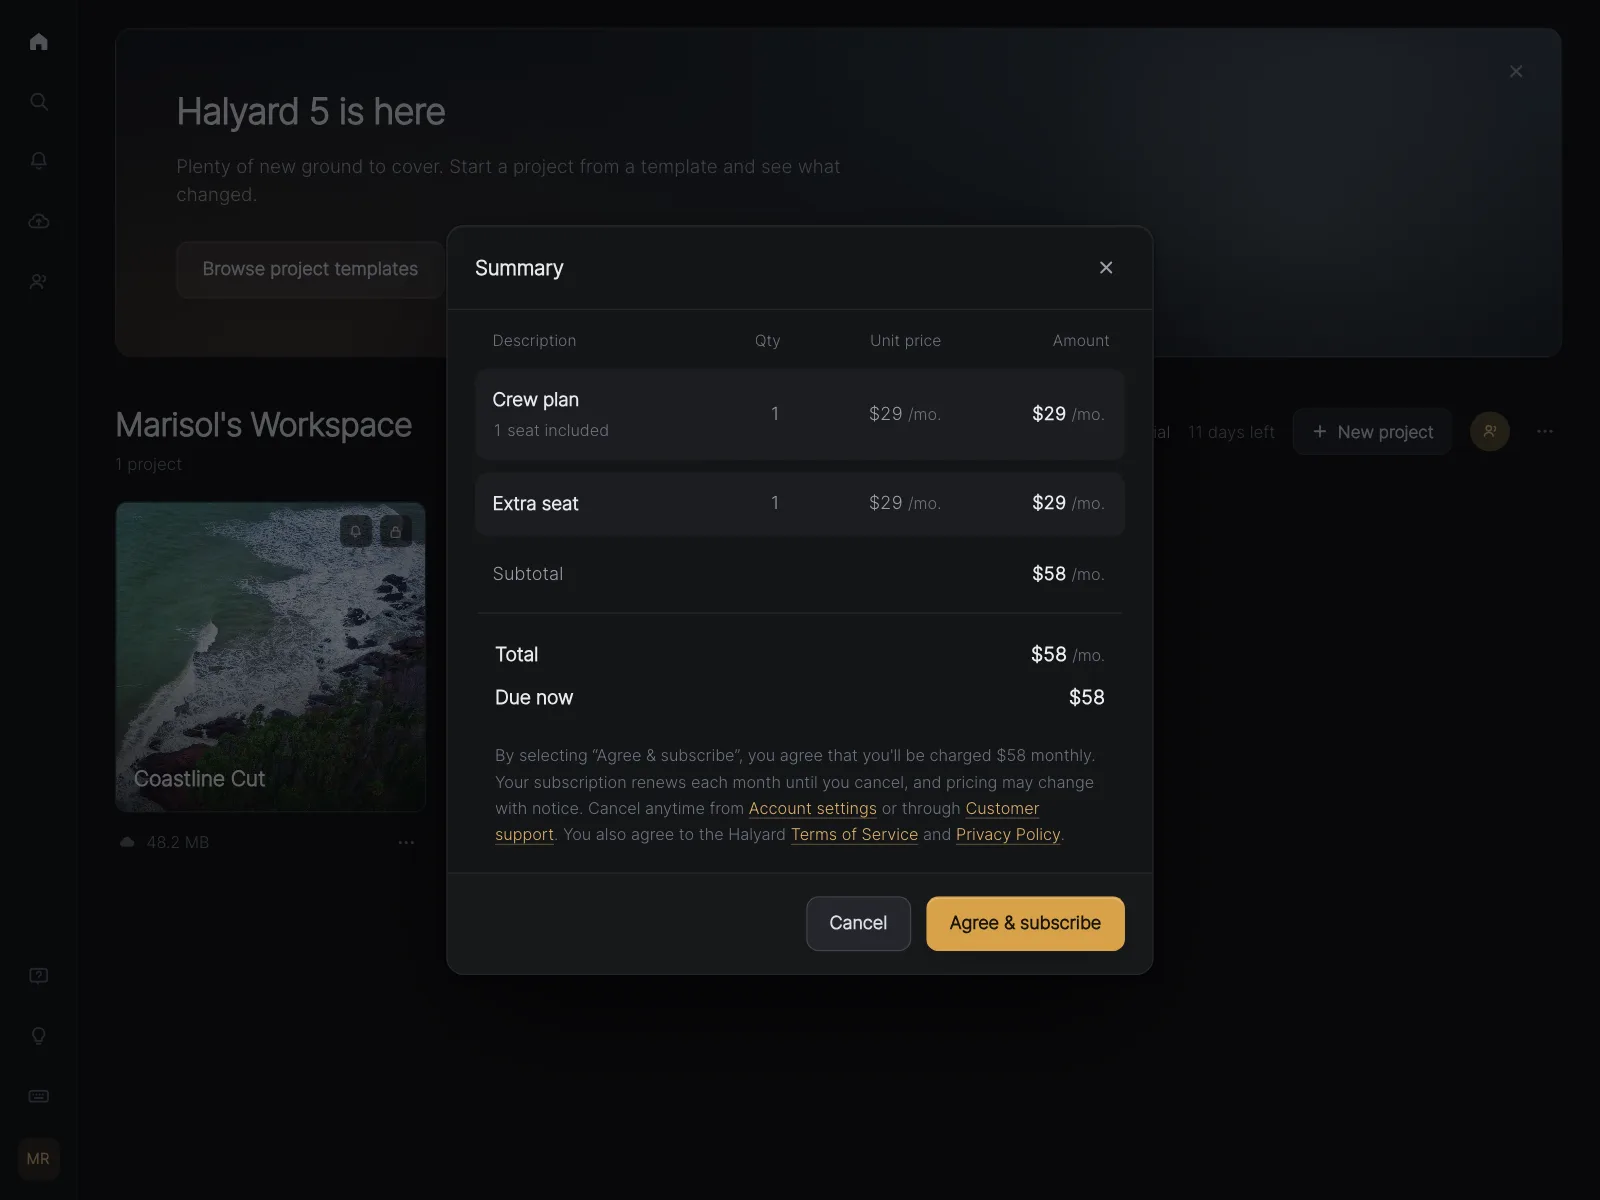Click the "Halyard 5 is here" heading
1600x1200 pixels.
tap(311, 112)
